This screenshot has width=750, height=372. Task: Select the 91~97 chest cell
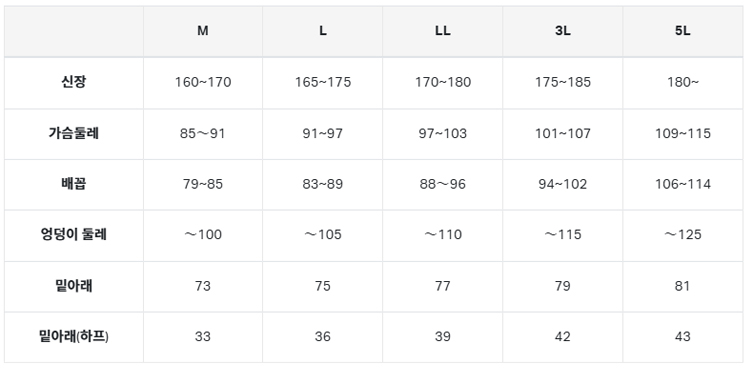click(x=323, y=133)
